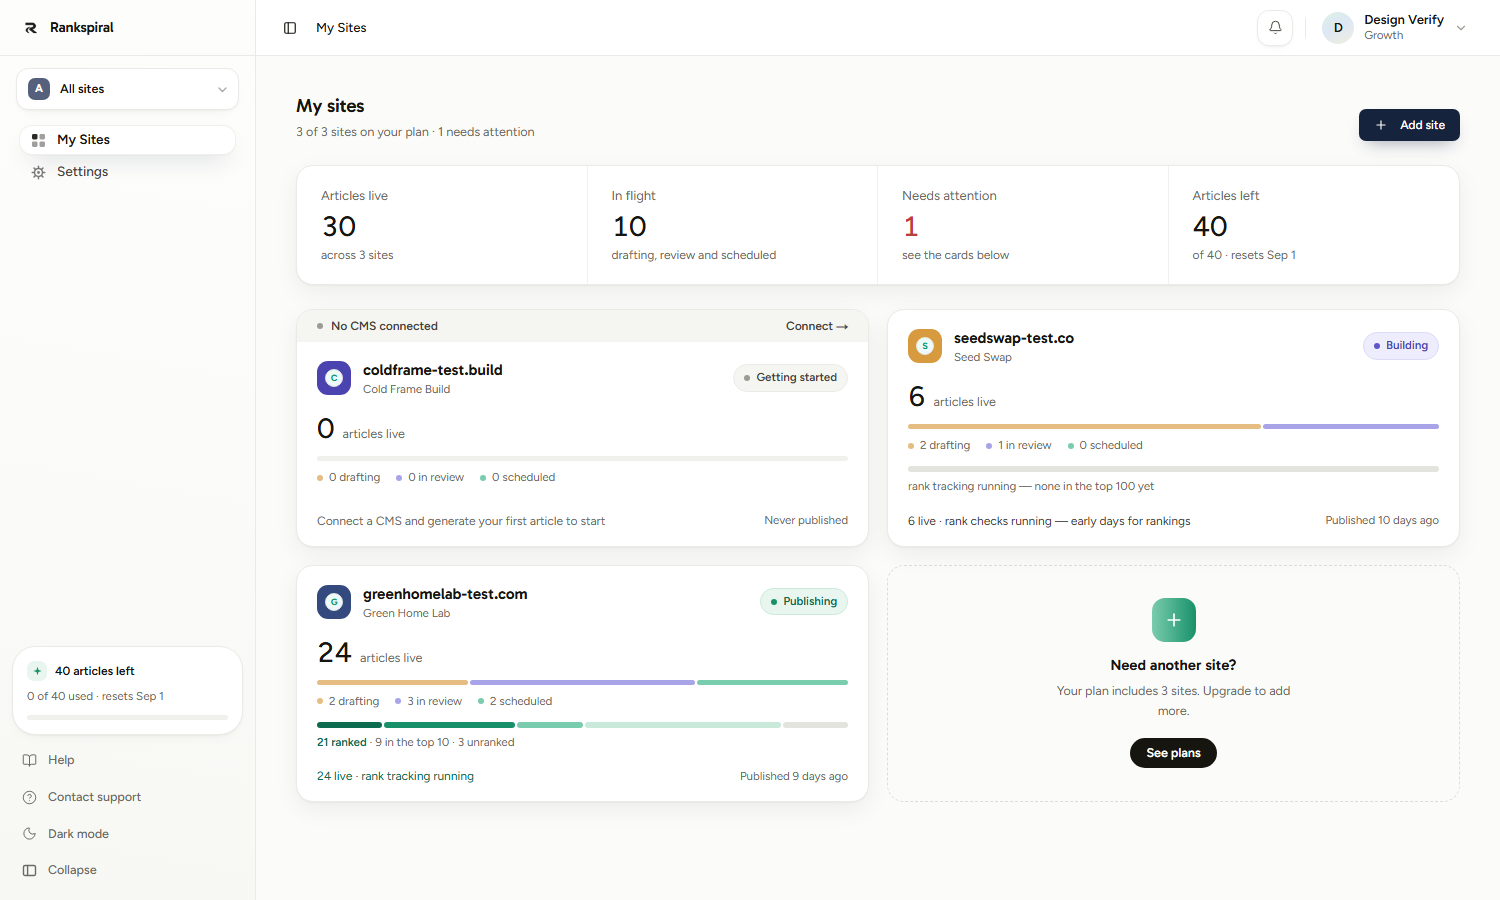Image resolution: width=1500 pixels, height=900 pixels.
Task: Click the Articles live stat card
Action: pos(442,225)
